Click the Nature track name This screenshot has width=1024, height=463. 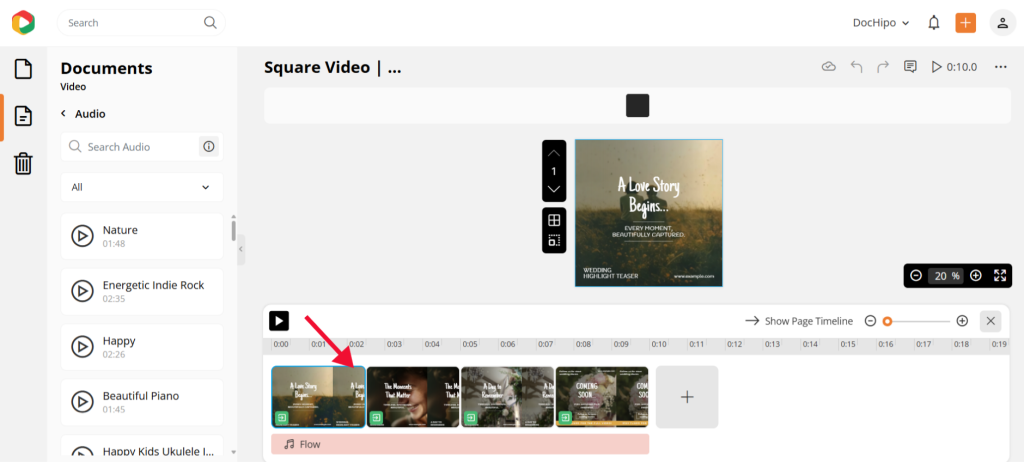(x=120, y=230)
